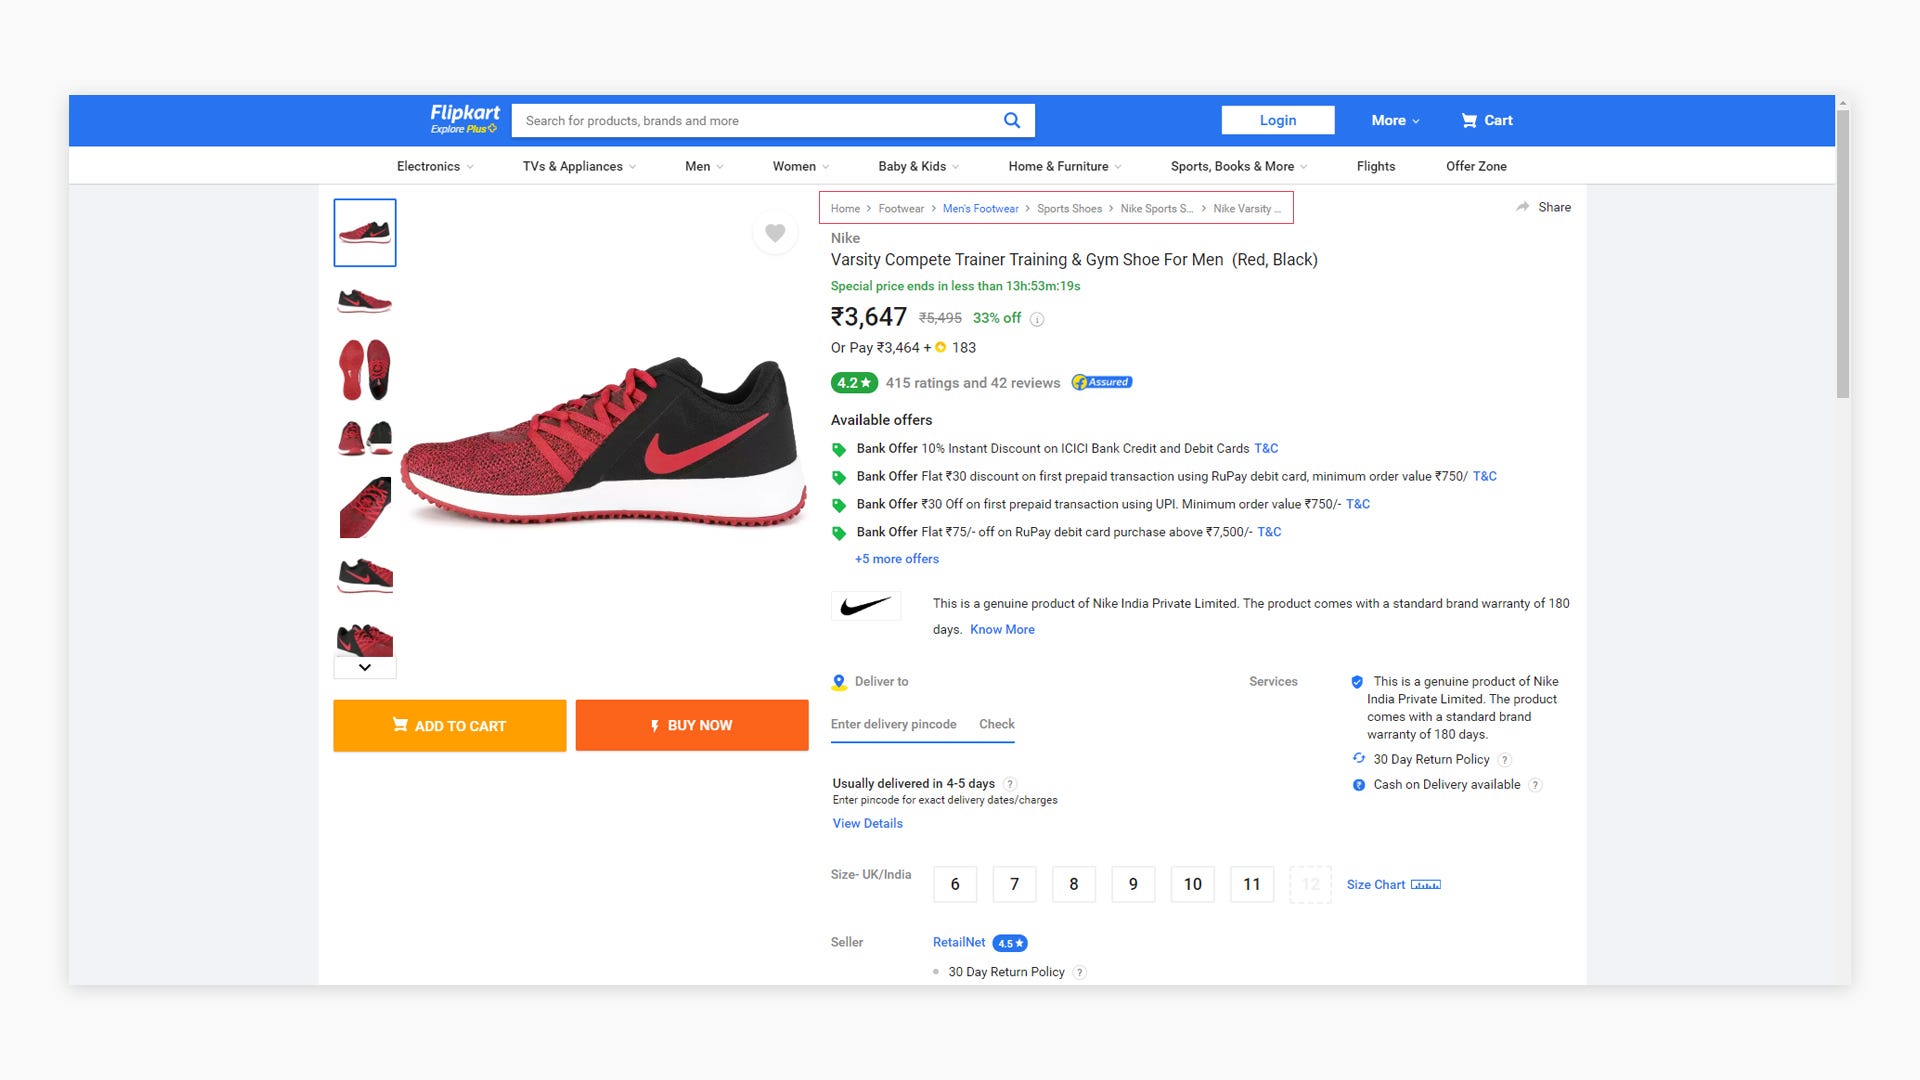Open RetailNet seller link

tap(959, 943)
